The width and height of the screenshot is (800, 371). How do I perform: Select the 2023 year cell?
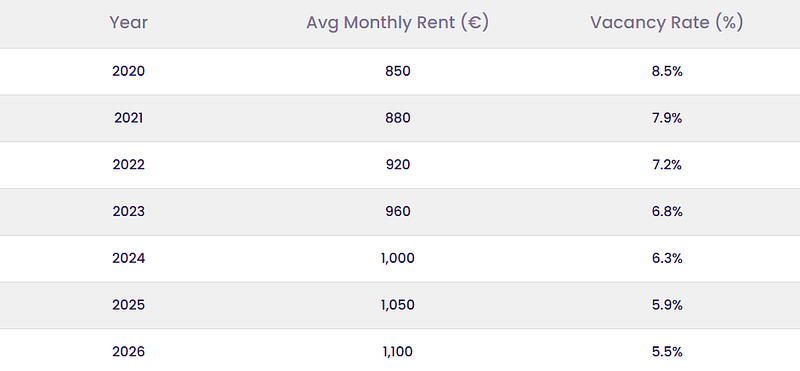click(129, 212)
